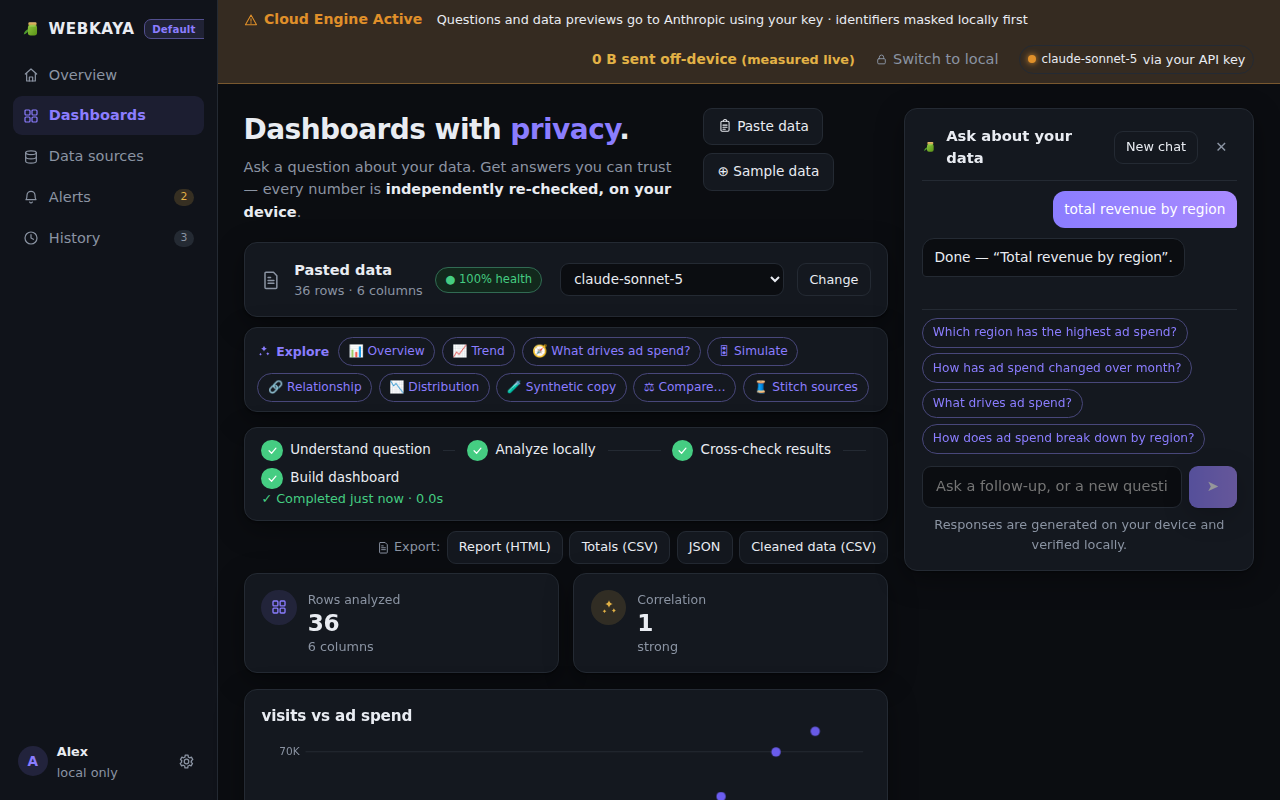
Task: Click the Rows analyzed card icon
Action: click(279, 607)
